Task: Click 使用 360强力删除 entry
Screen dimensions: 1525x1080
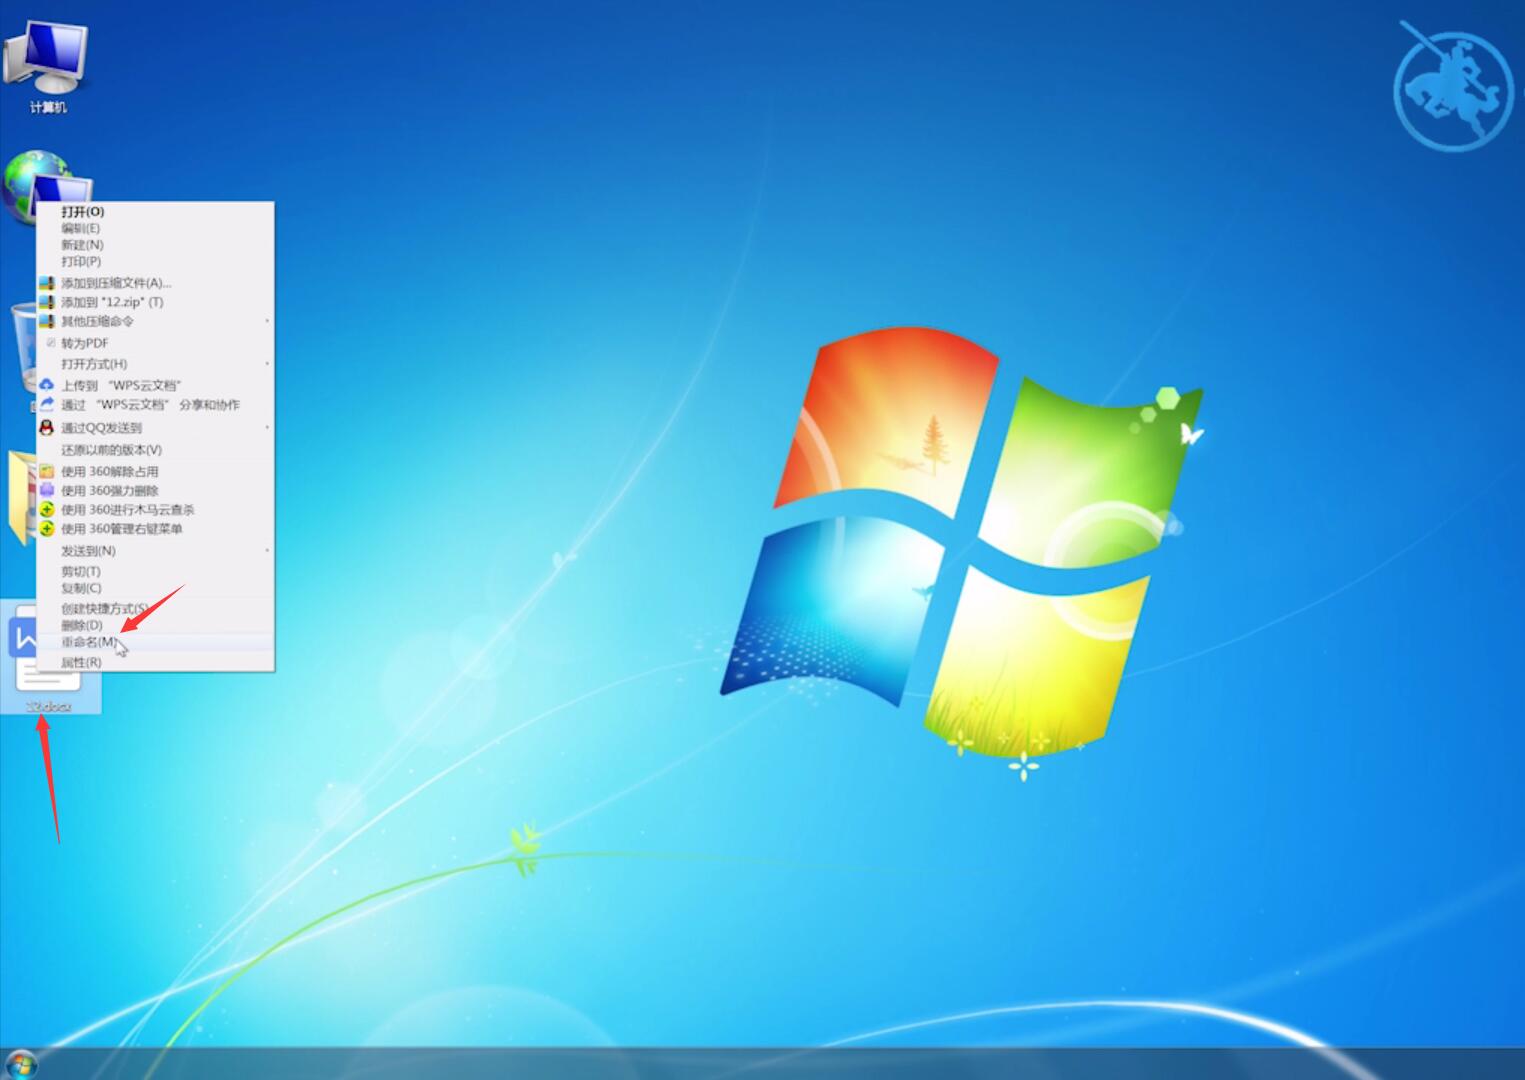Action: 155,491
